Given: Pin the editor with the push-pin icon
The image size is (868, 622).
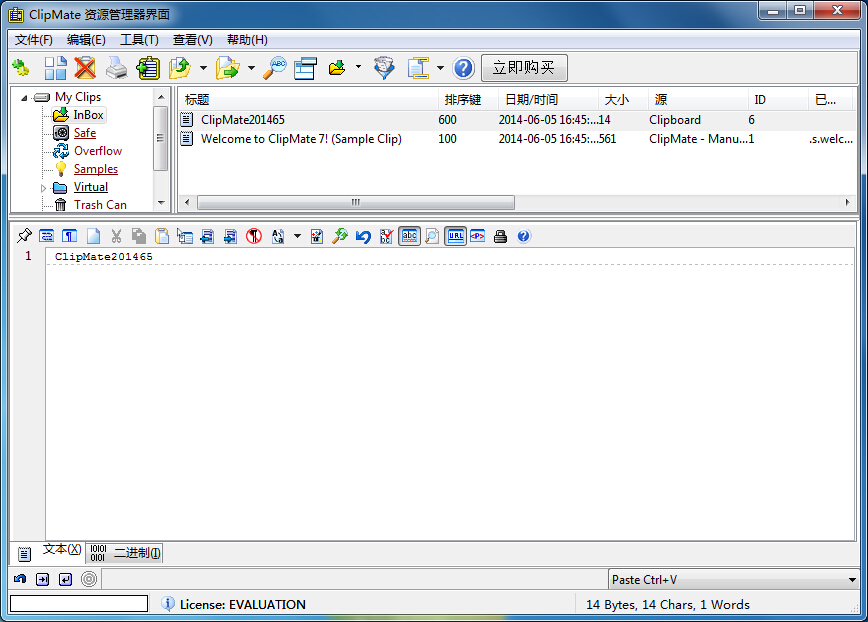Looking at the screenshot, I should 24,236.
